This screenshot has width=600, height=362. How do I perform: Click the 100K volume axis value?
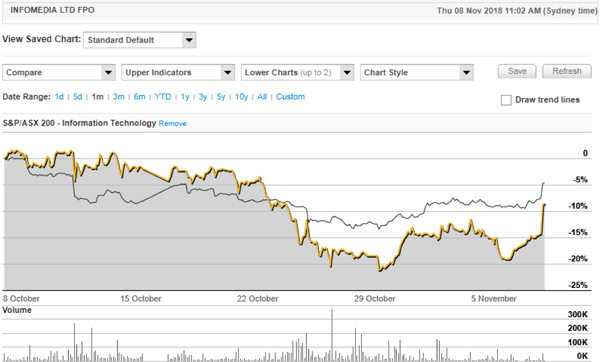[x=577, y=342]
